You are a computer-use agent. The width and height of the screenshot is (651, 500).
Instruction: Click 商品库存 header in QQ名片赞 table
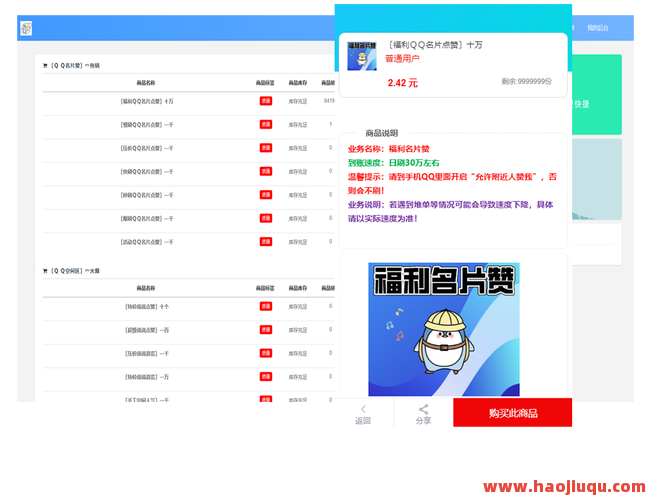click(x=298, y=83)
